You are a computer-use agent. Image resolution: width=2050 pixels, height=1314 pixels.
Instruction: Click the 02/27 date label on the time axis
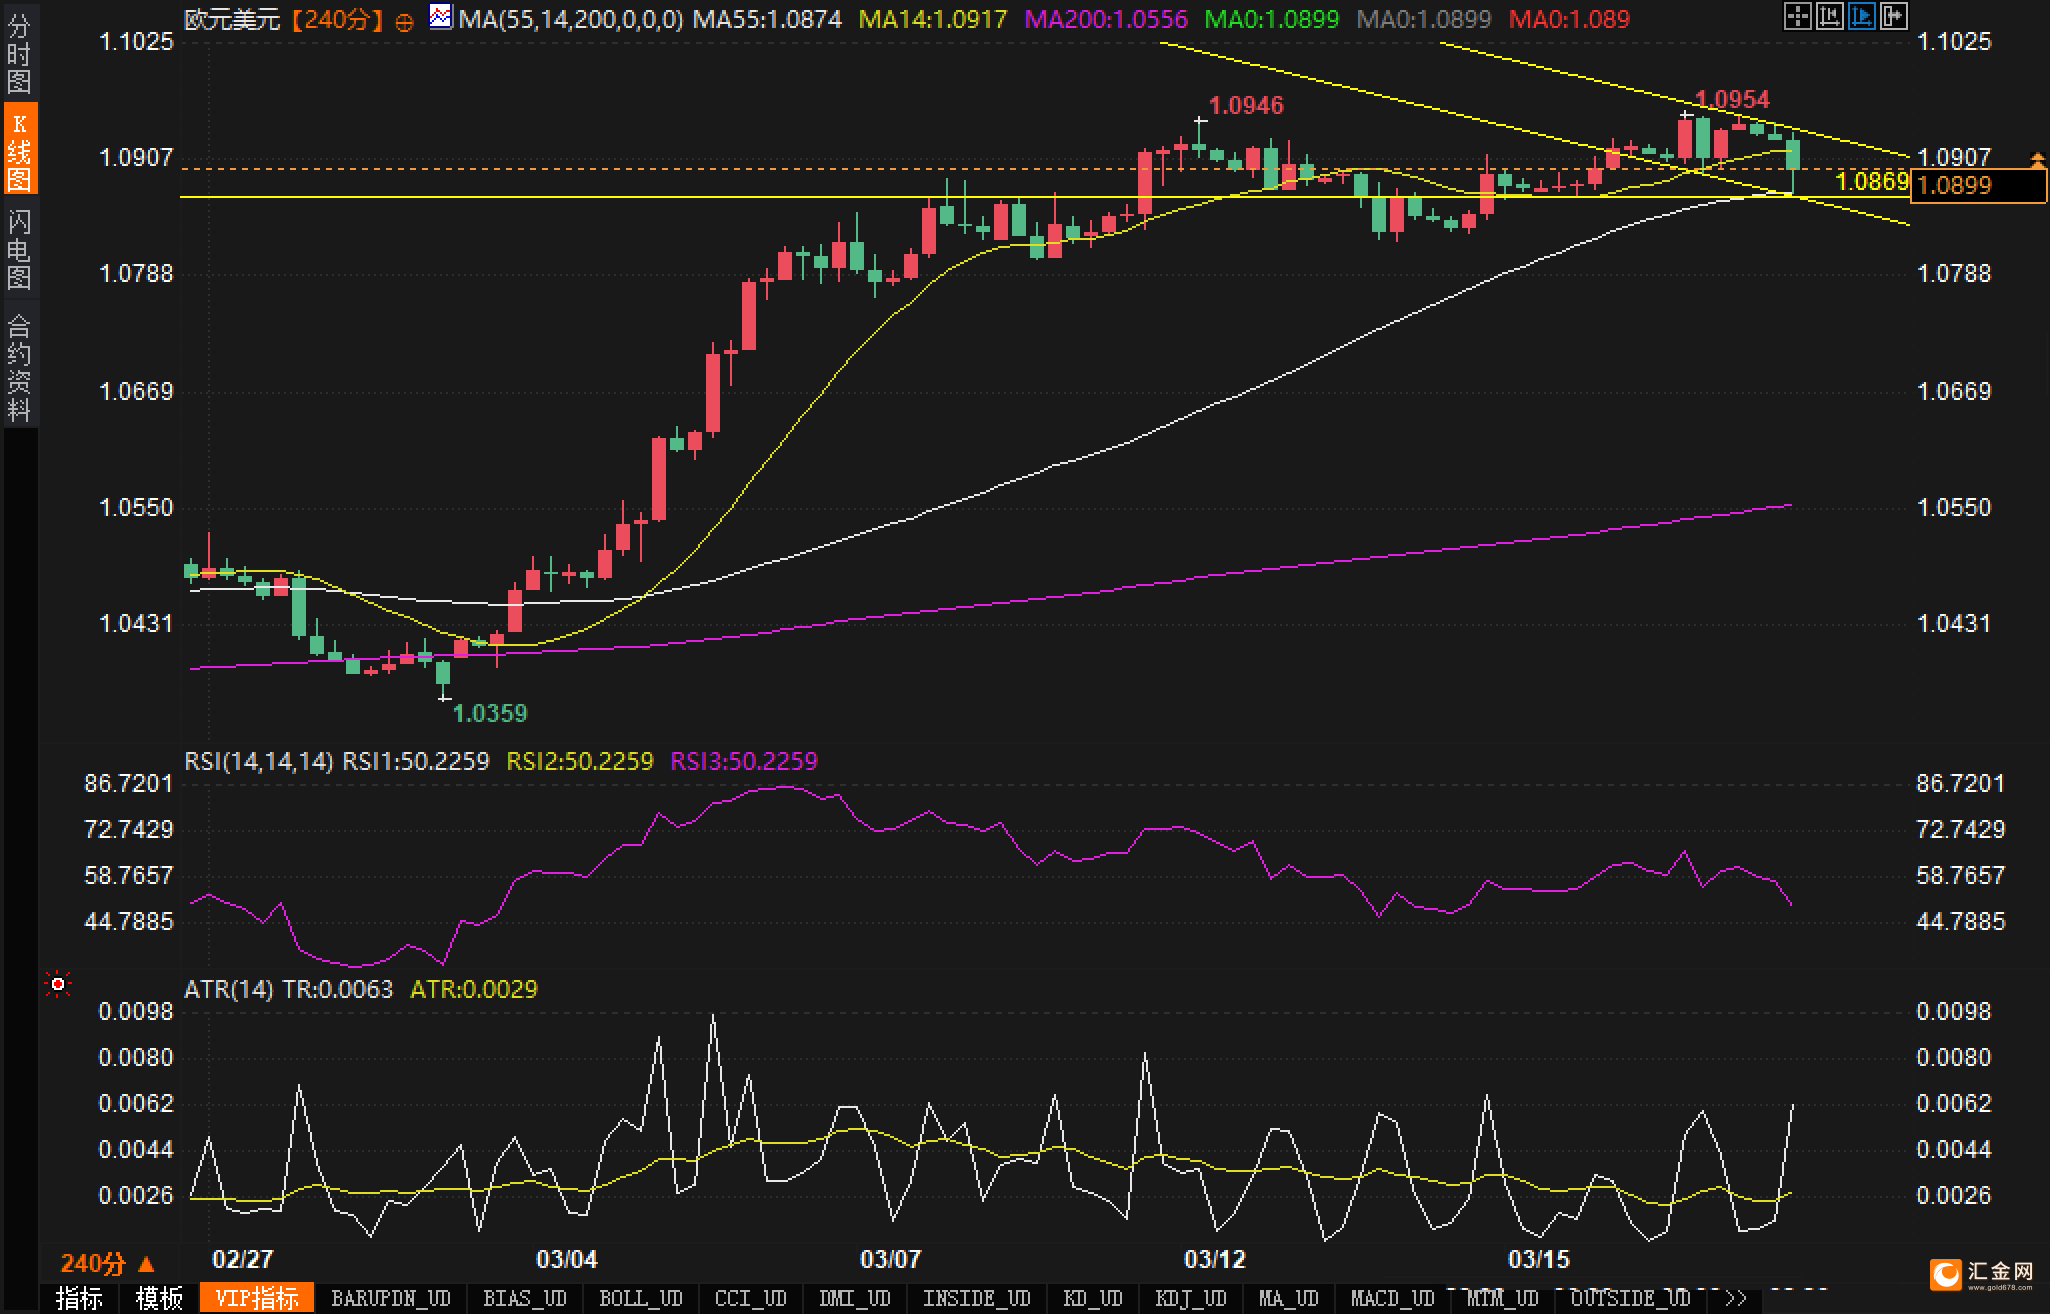point(243,1259)
